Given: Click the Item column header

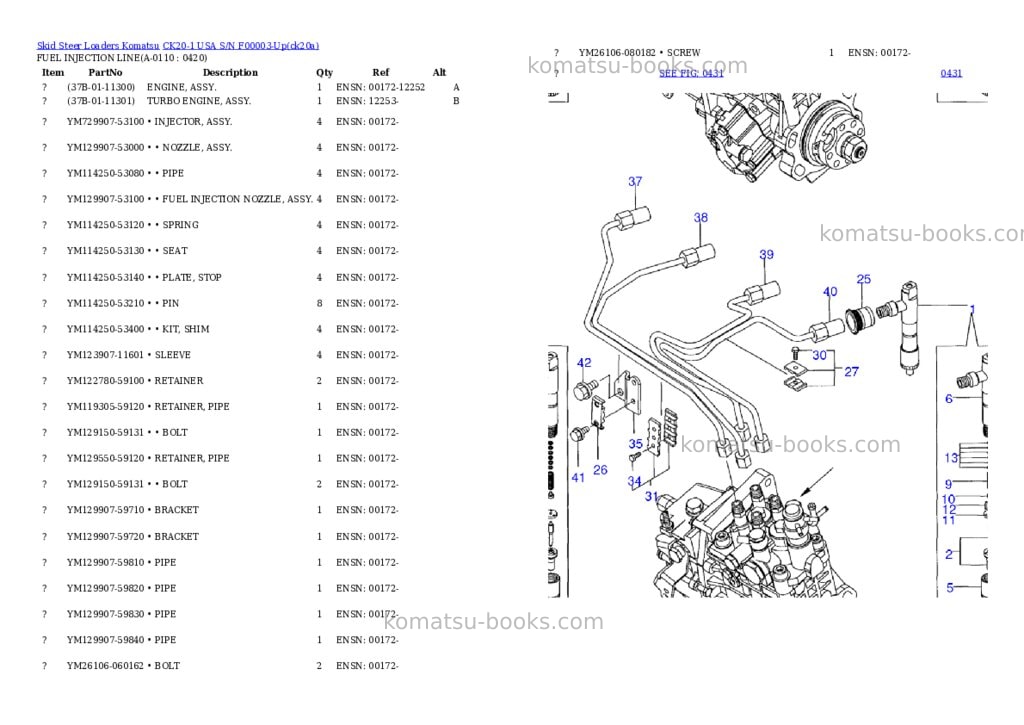Looking at the screenshot, I should [53, 72].
